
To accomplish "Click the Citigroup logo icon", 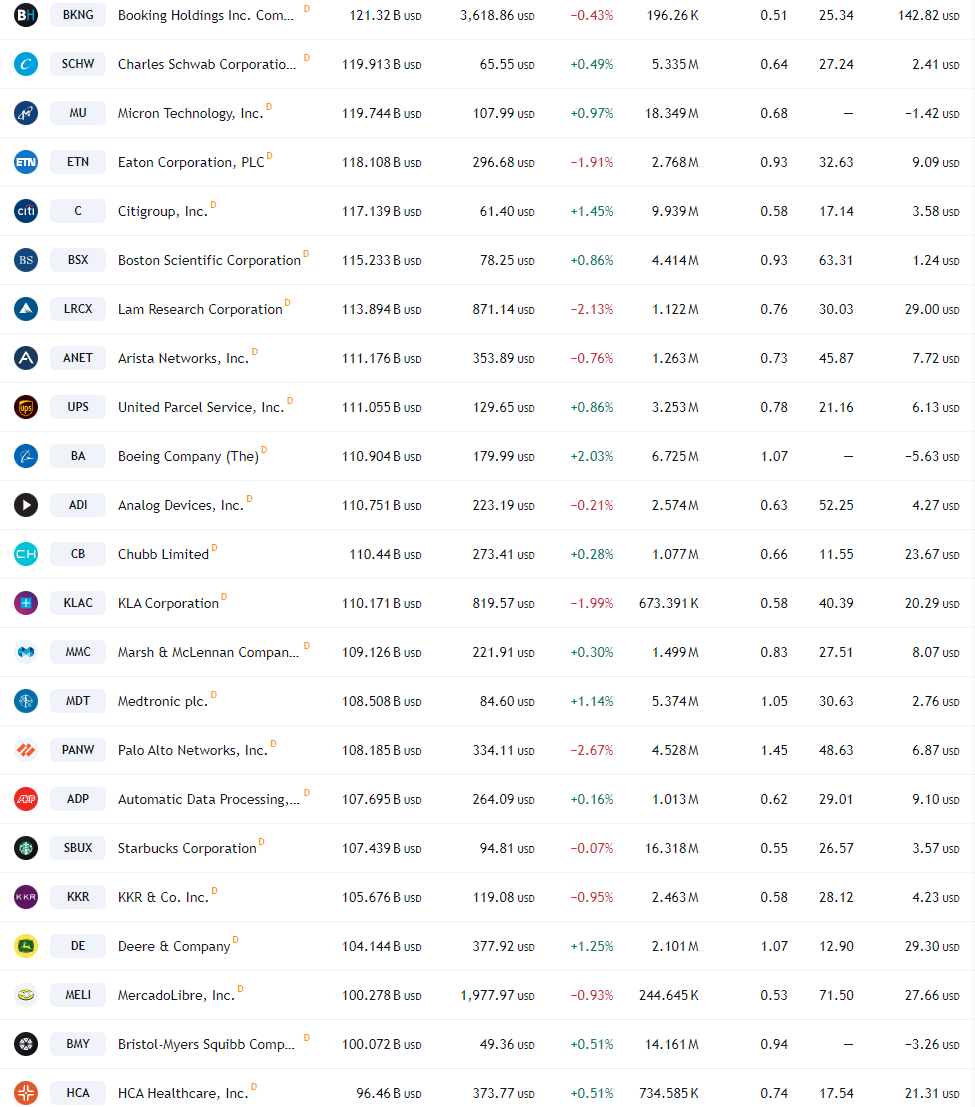I will [26, 211].
